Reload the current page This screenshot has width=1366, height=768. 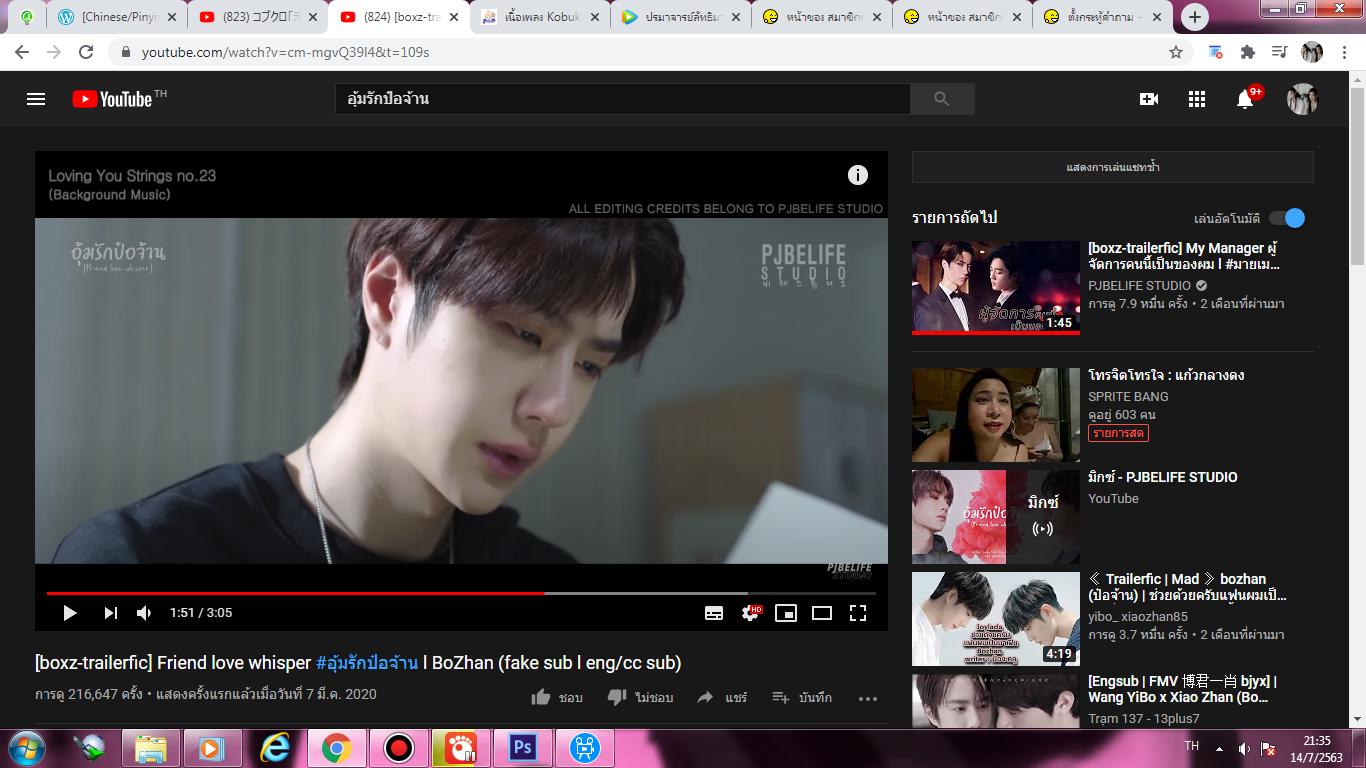(86, 52)
